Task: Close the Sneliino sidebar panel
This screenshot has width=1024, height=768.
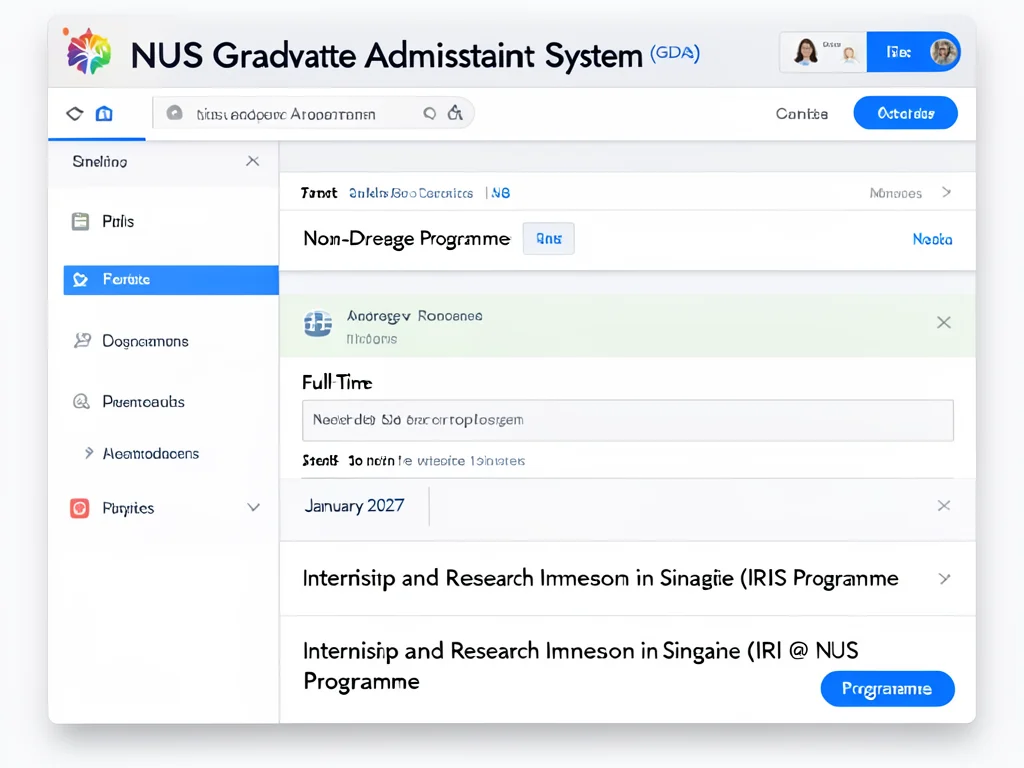Action: tap(253, 161)
